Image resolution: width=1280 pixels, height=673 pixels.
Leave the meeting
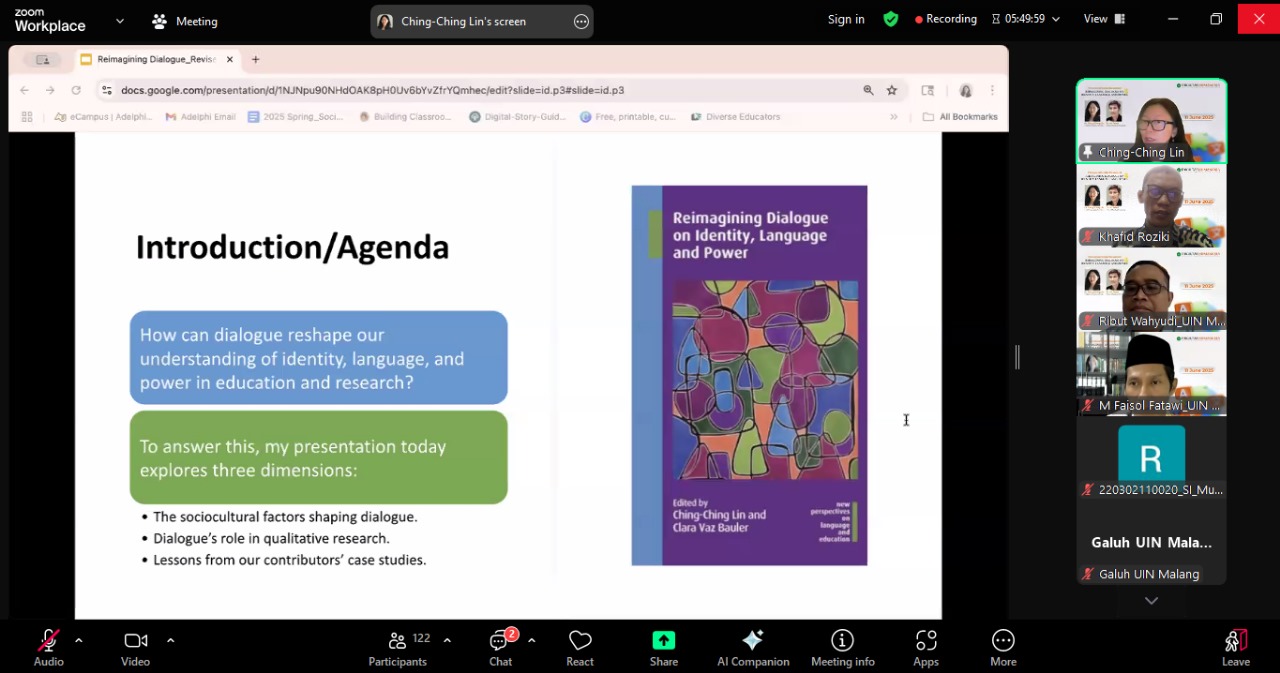tap(1235, 647)
